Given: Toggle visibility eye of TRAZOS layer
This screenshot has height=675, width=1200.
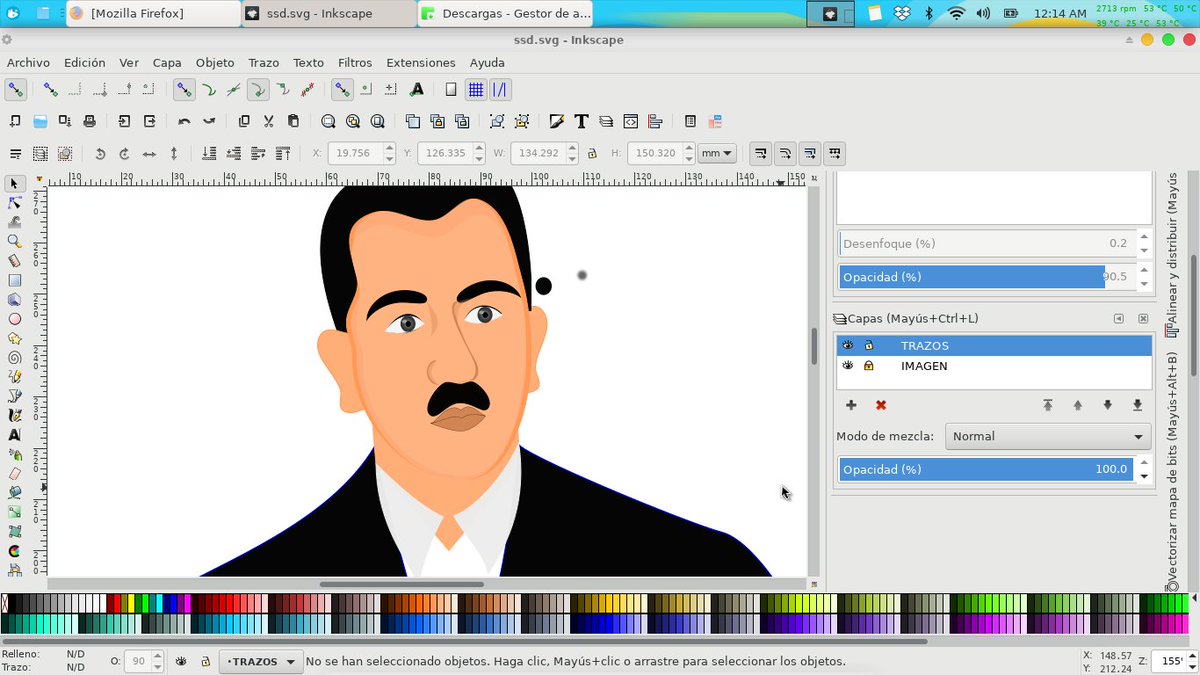Looking at the screenshot, I should tap(848, 345).
